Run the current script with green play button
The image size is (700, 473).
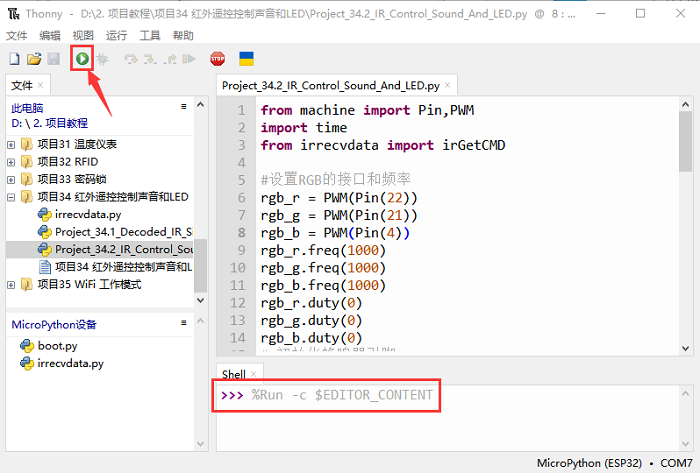coord(82,59)
